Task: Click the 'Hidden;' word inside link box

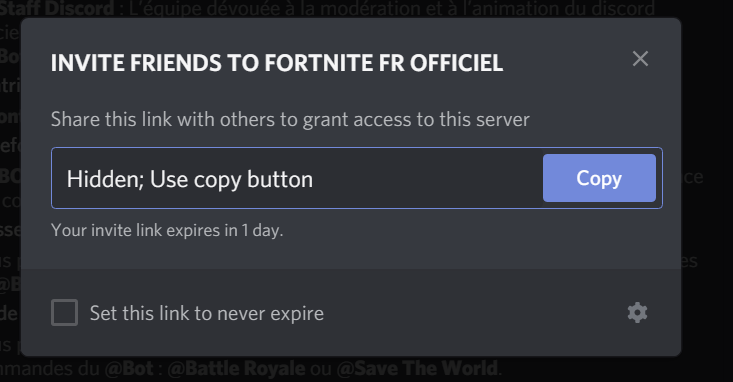Action: 105,179
